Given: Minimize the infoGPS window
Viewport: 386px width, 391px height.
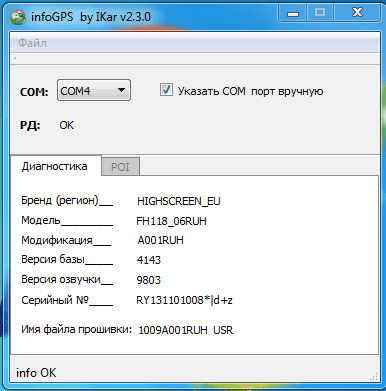Looking at the screenshot, I should click(293, 13).
